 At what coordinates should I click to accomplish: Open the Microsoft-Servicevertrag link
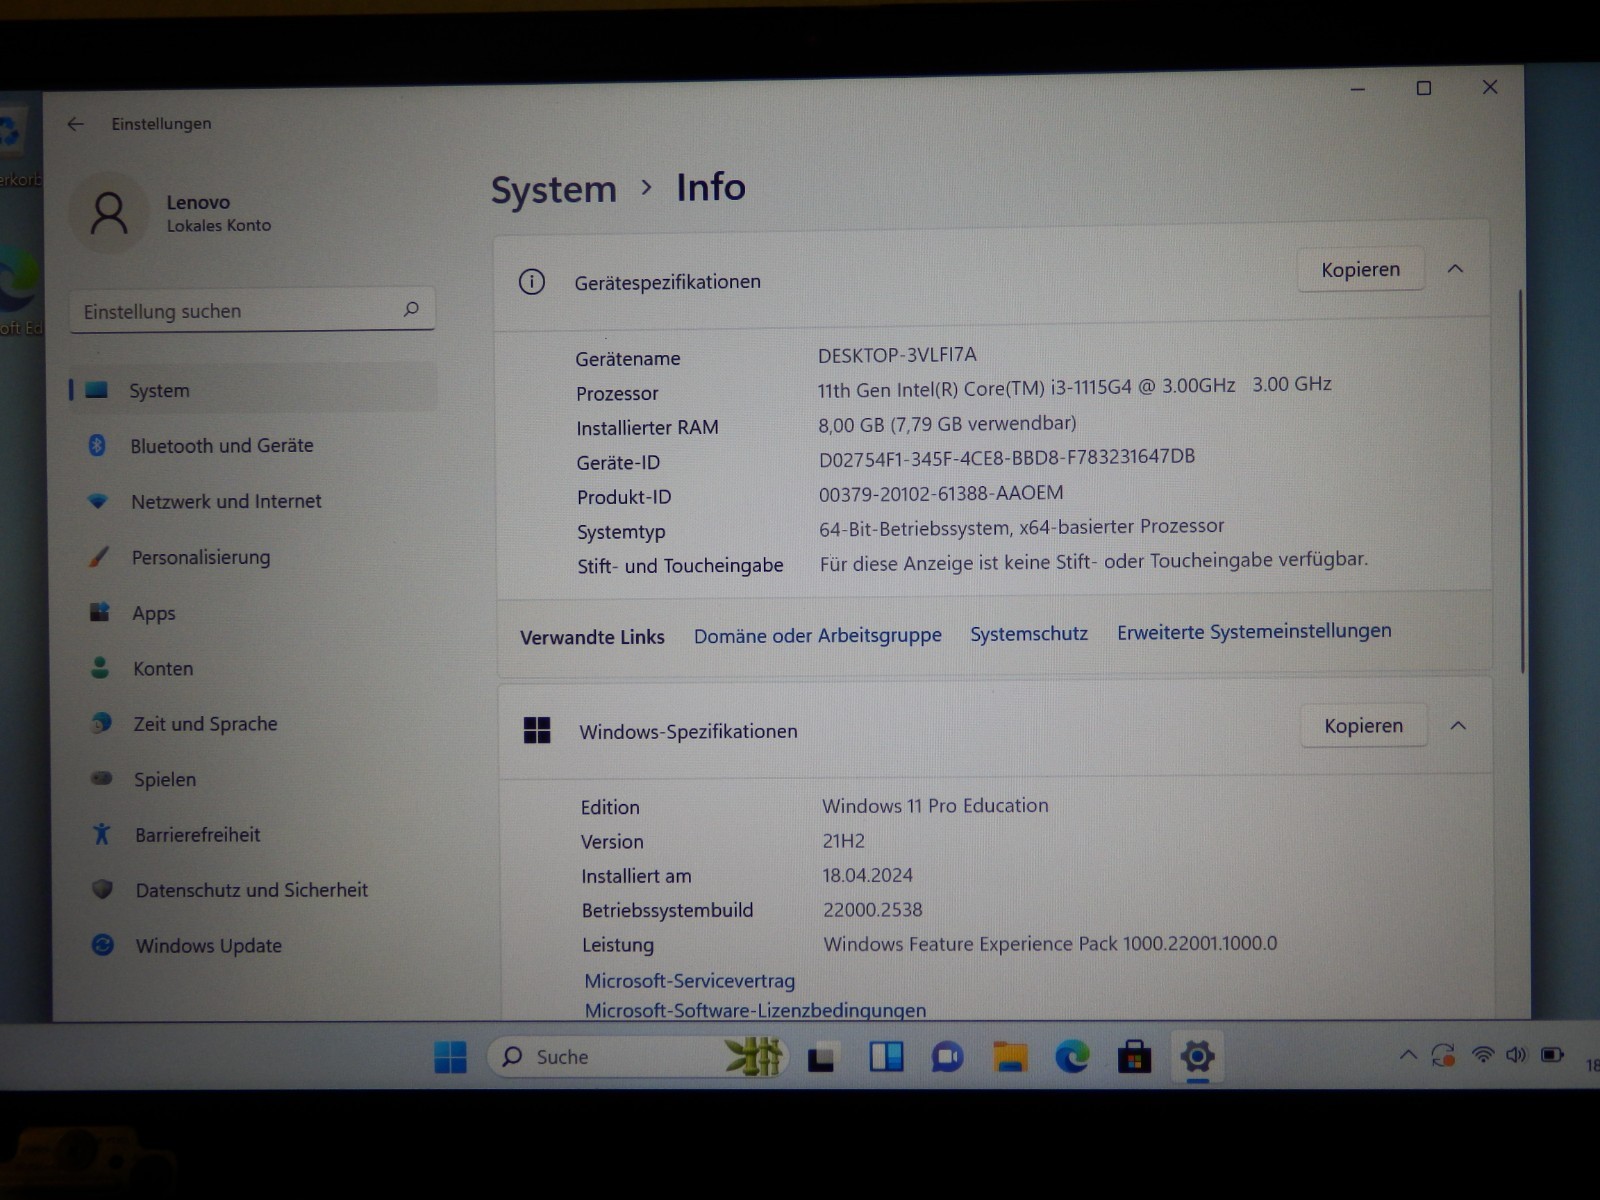coord(690,981)
